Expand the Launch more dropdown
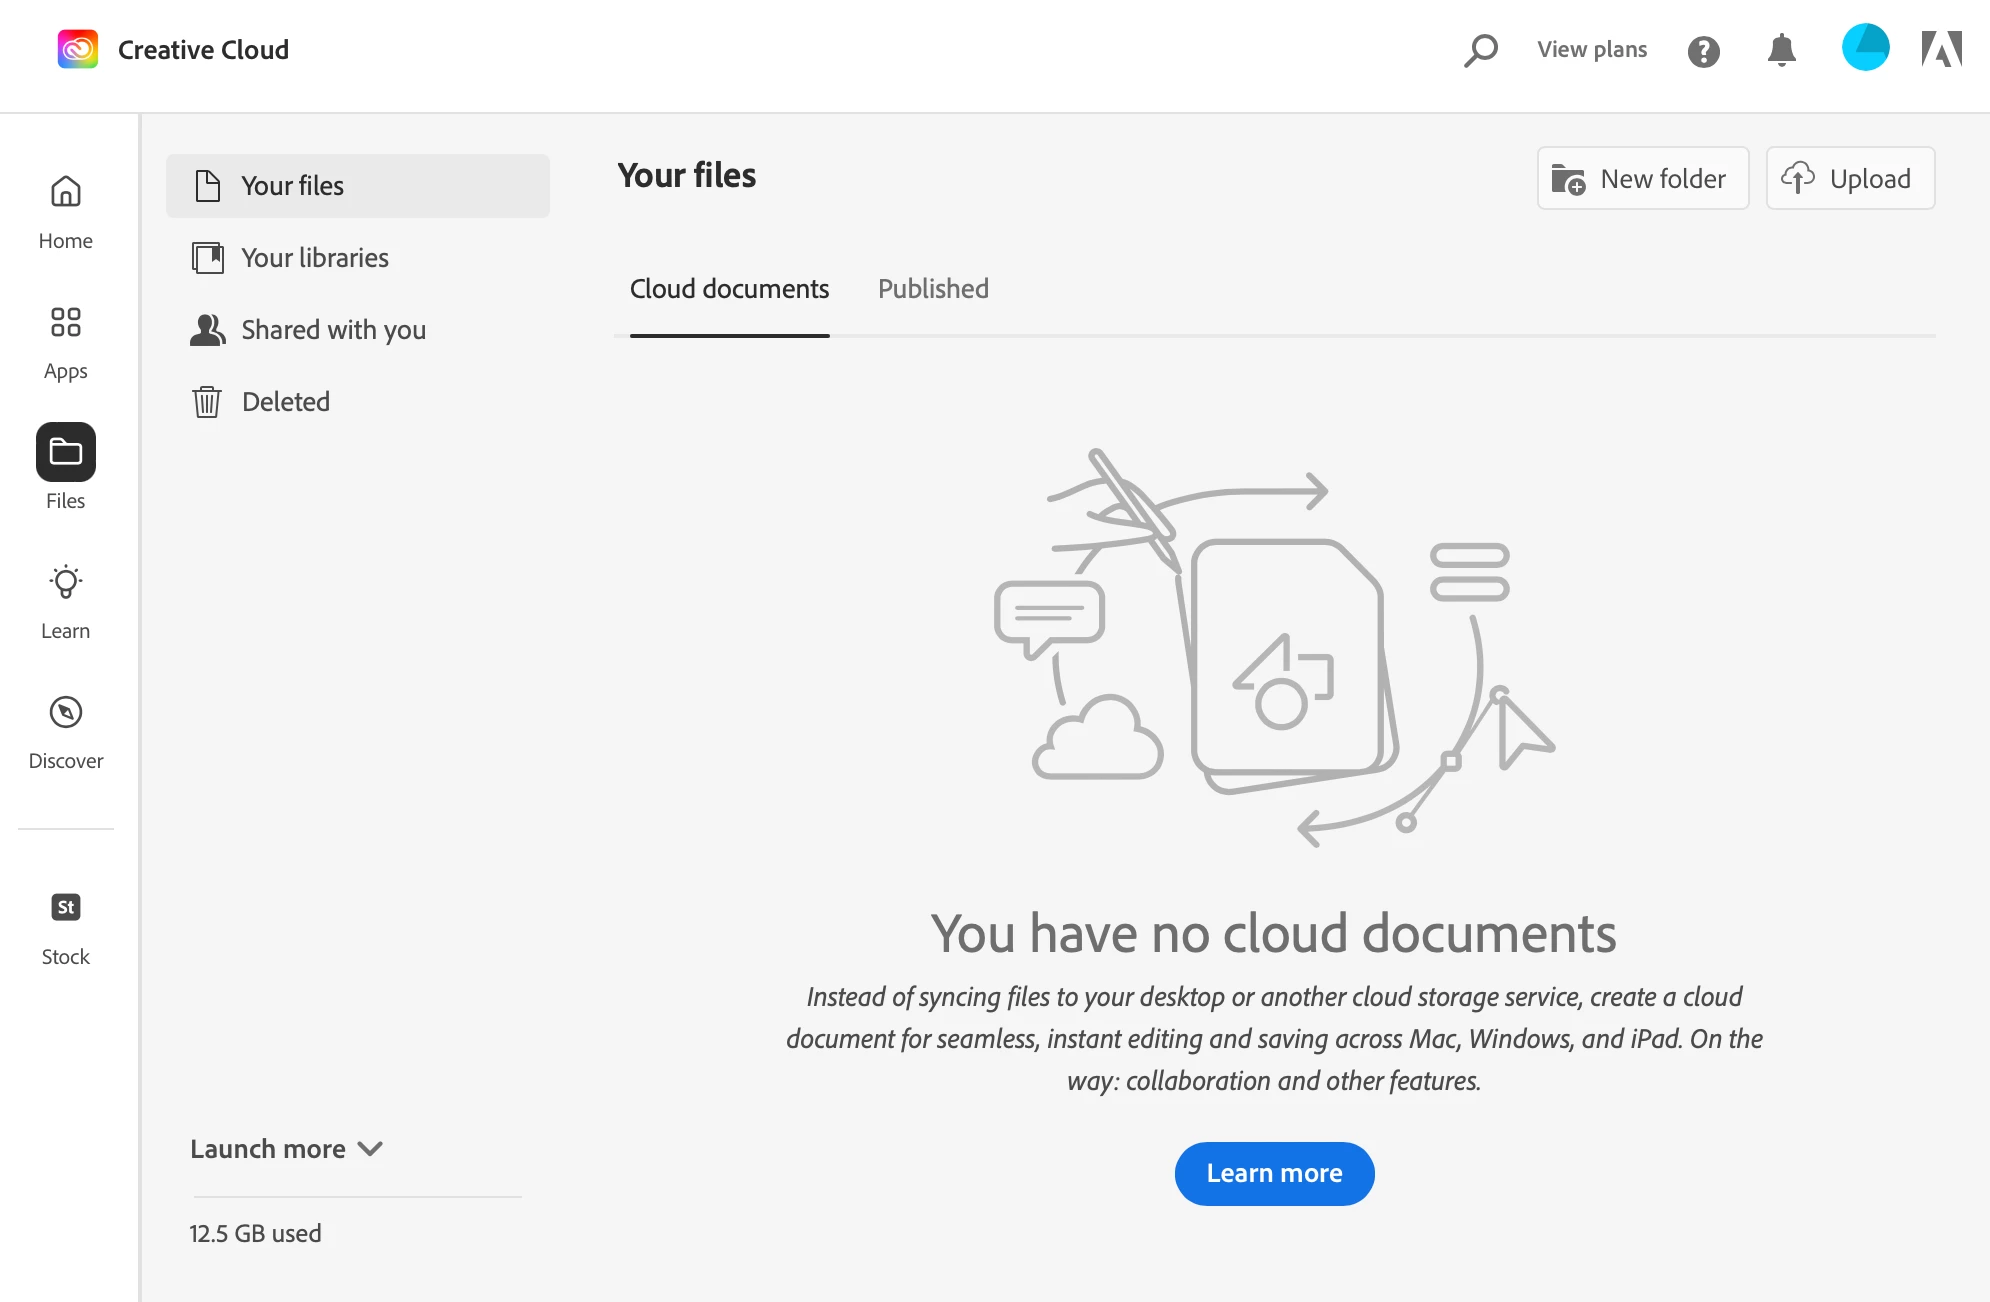The width and height of the screenshot is (1990, 1302). pos(286,1149)
